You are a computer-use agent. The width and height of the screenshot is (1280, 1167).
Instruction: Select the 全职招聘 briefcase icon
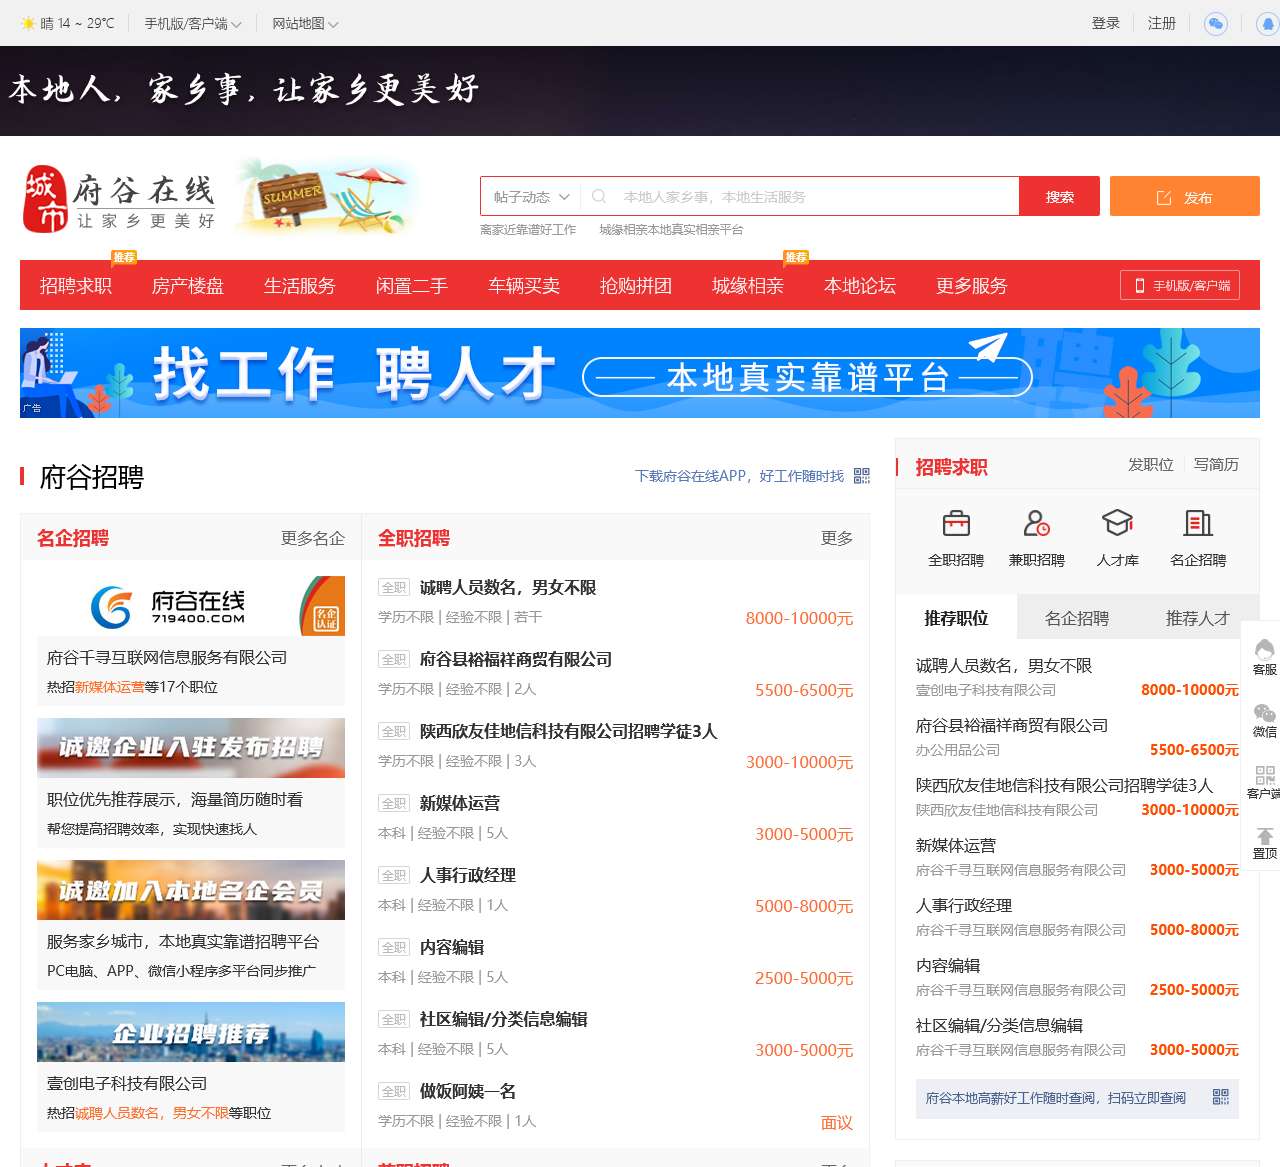pyautogui.click(x=955, y=523)
